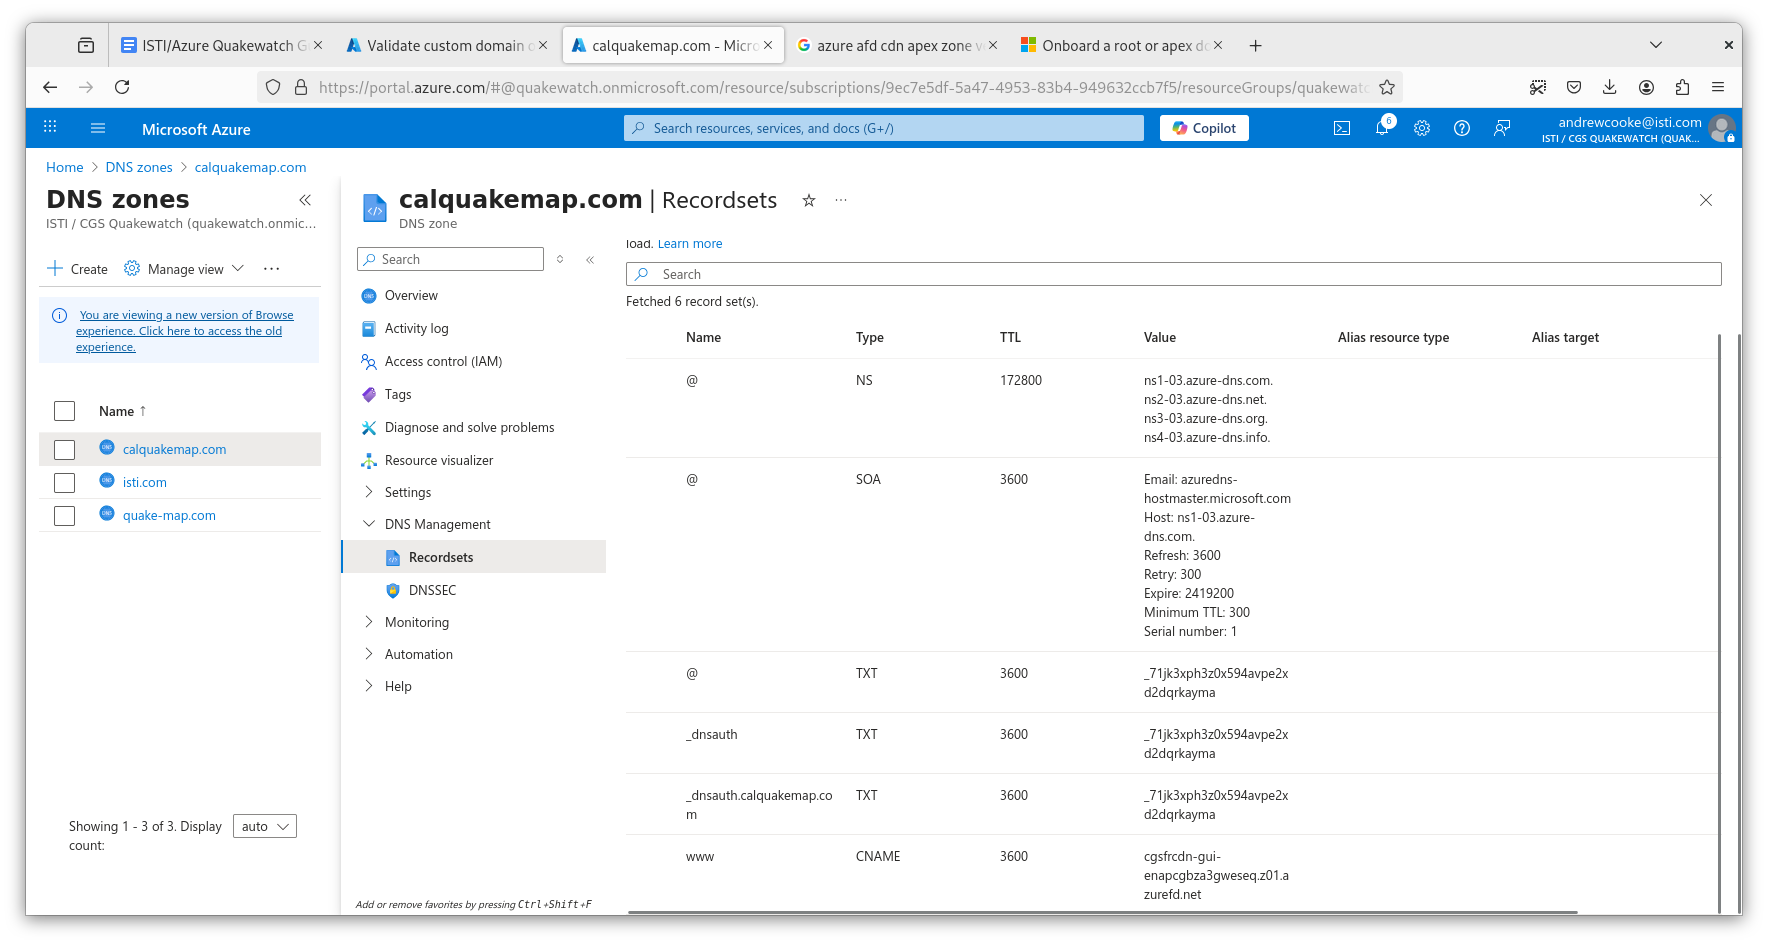
Task: Focus the resource menu Search field
Action: 450,259
